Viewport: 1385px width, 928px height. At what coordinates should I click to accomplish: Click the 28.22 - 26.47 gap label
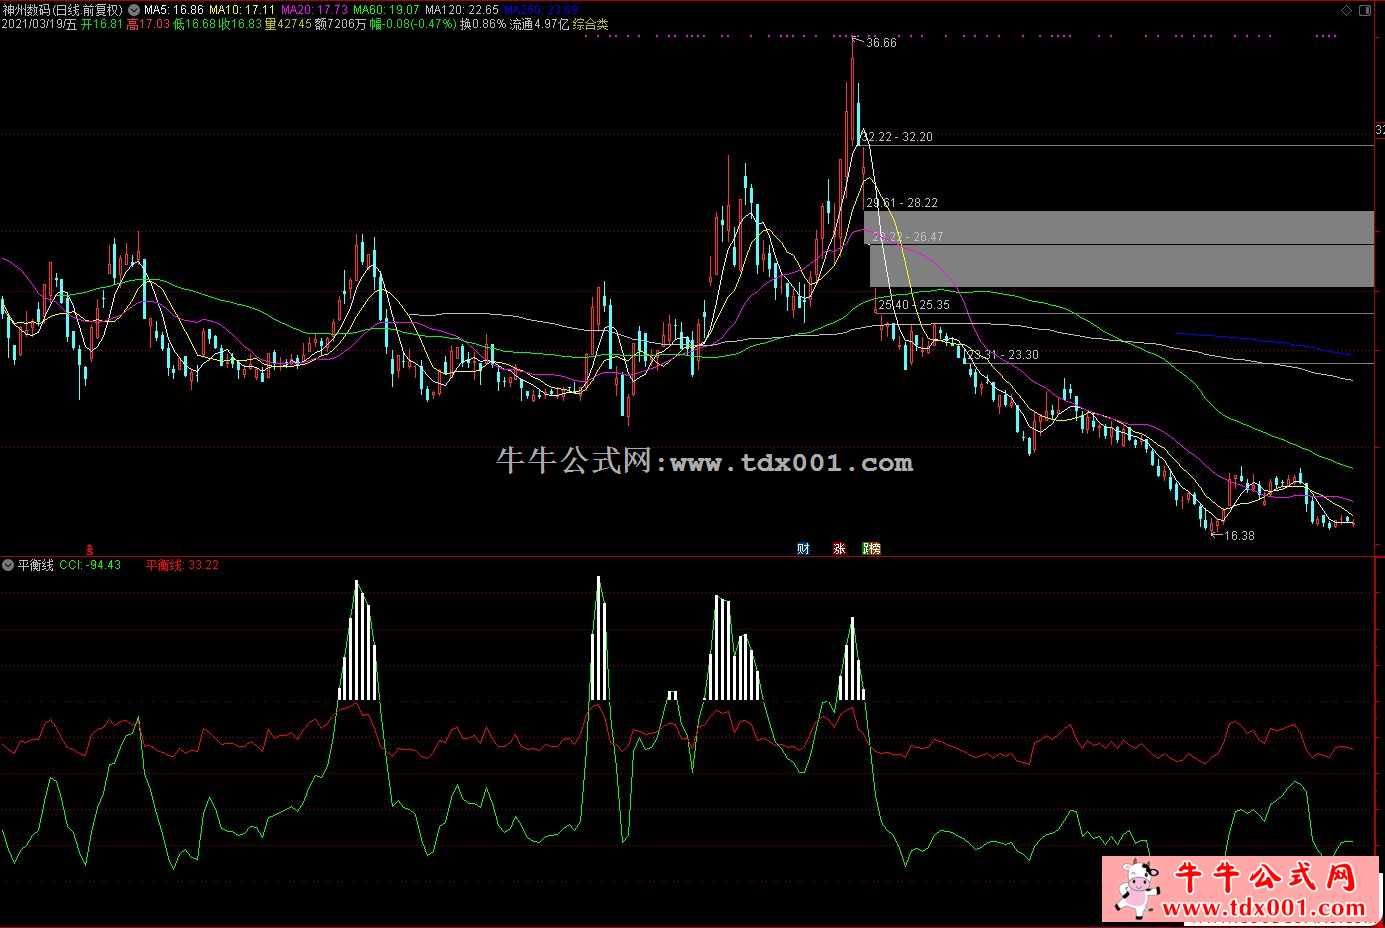[x=908, y=237]
